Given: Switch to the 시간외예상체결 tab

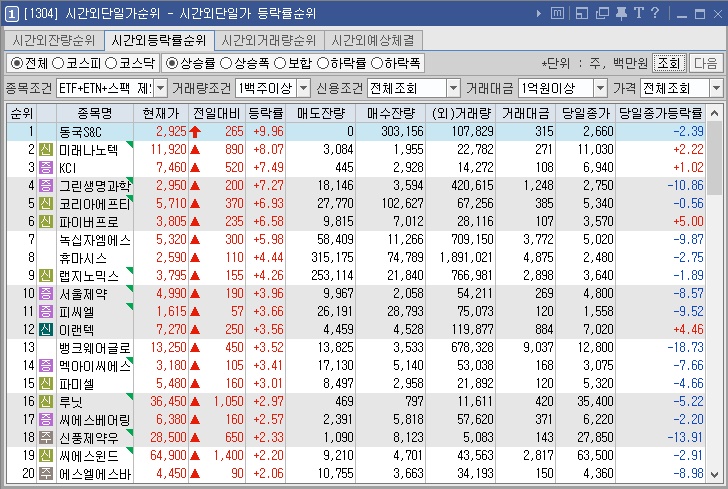Looking at the screenshot, I should click(x=373, y=40).
